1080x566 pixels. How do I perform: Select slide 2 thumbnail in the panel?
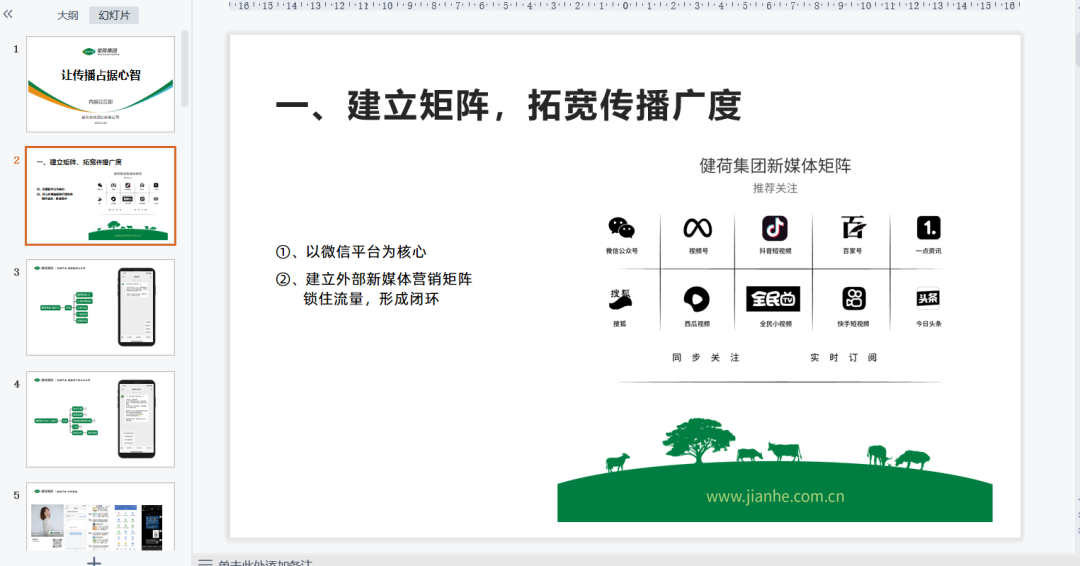pyautogui.click(x=101, y=196)
